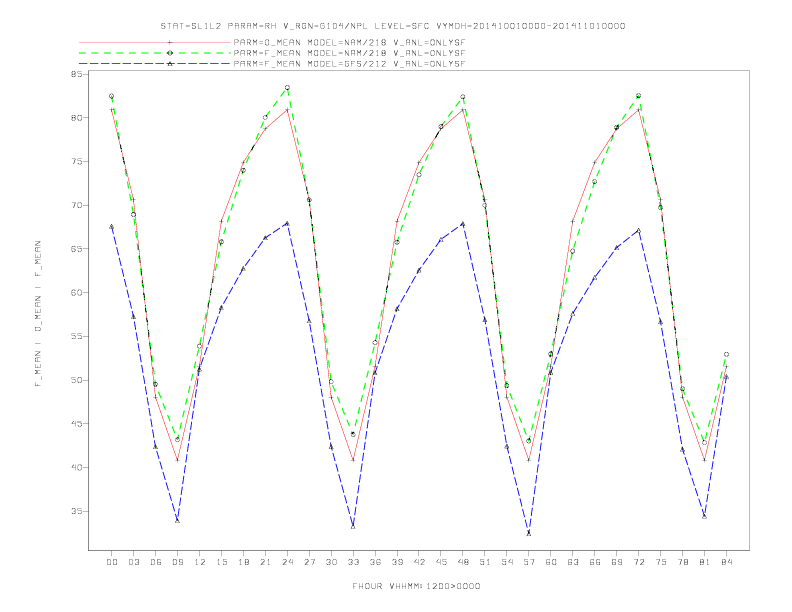Click y-axis tick label 35

(76, 512)
